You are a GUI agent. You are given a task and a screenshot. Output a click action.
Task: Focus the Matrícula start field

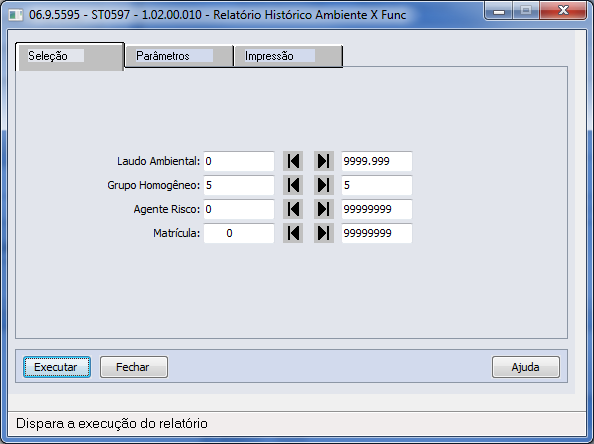(239, 233)
